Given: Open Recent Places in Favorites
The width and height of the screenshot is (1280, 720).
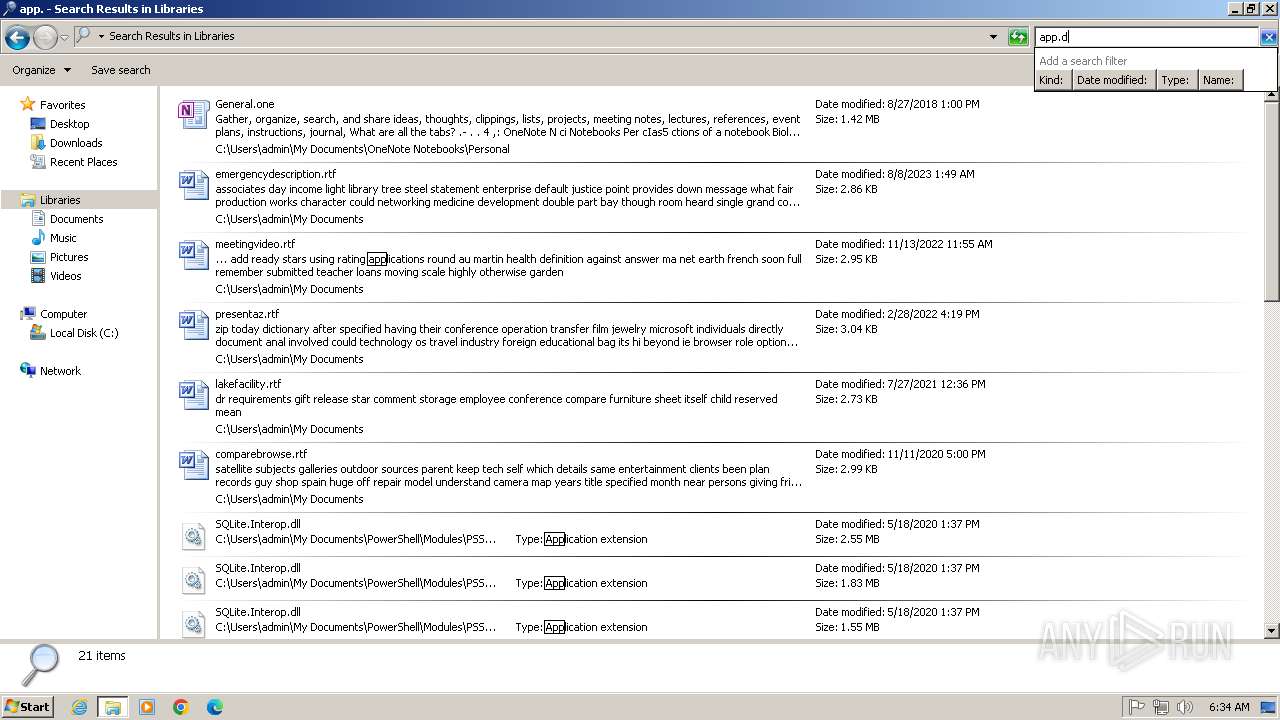Looking at the screenshot, I should [83, 162].
